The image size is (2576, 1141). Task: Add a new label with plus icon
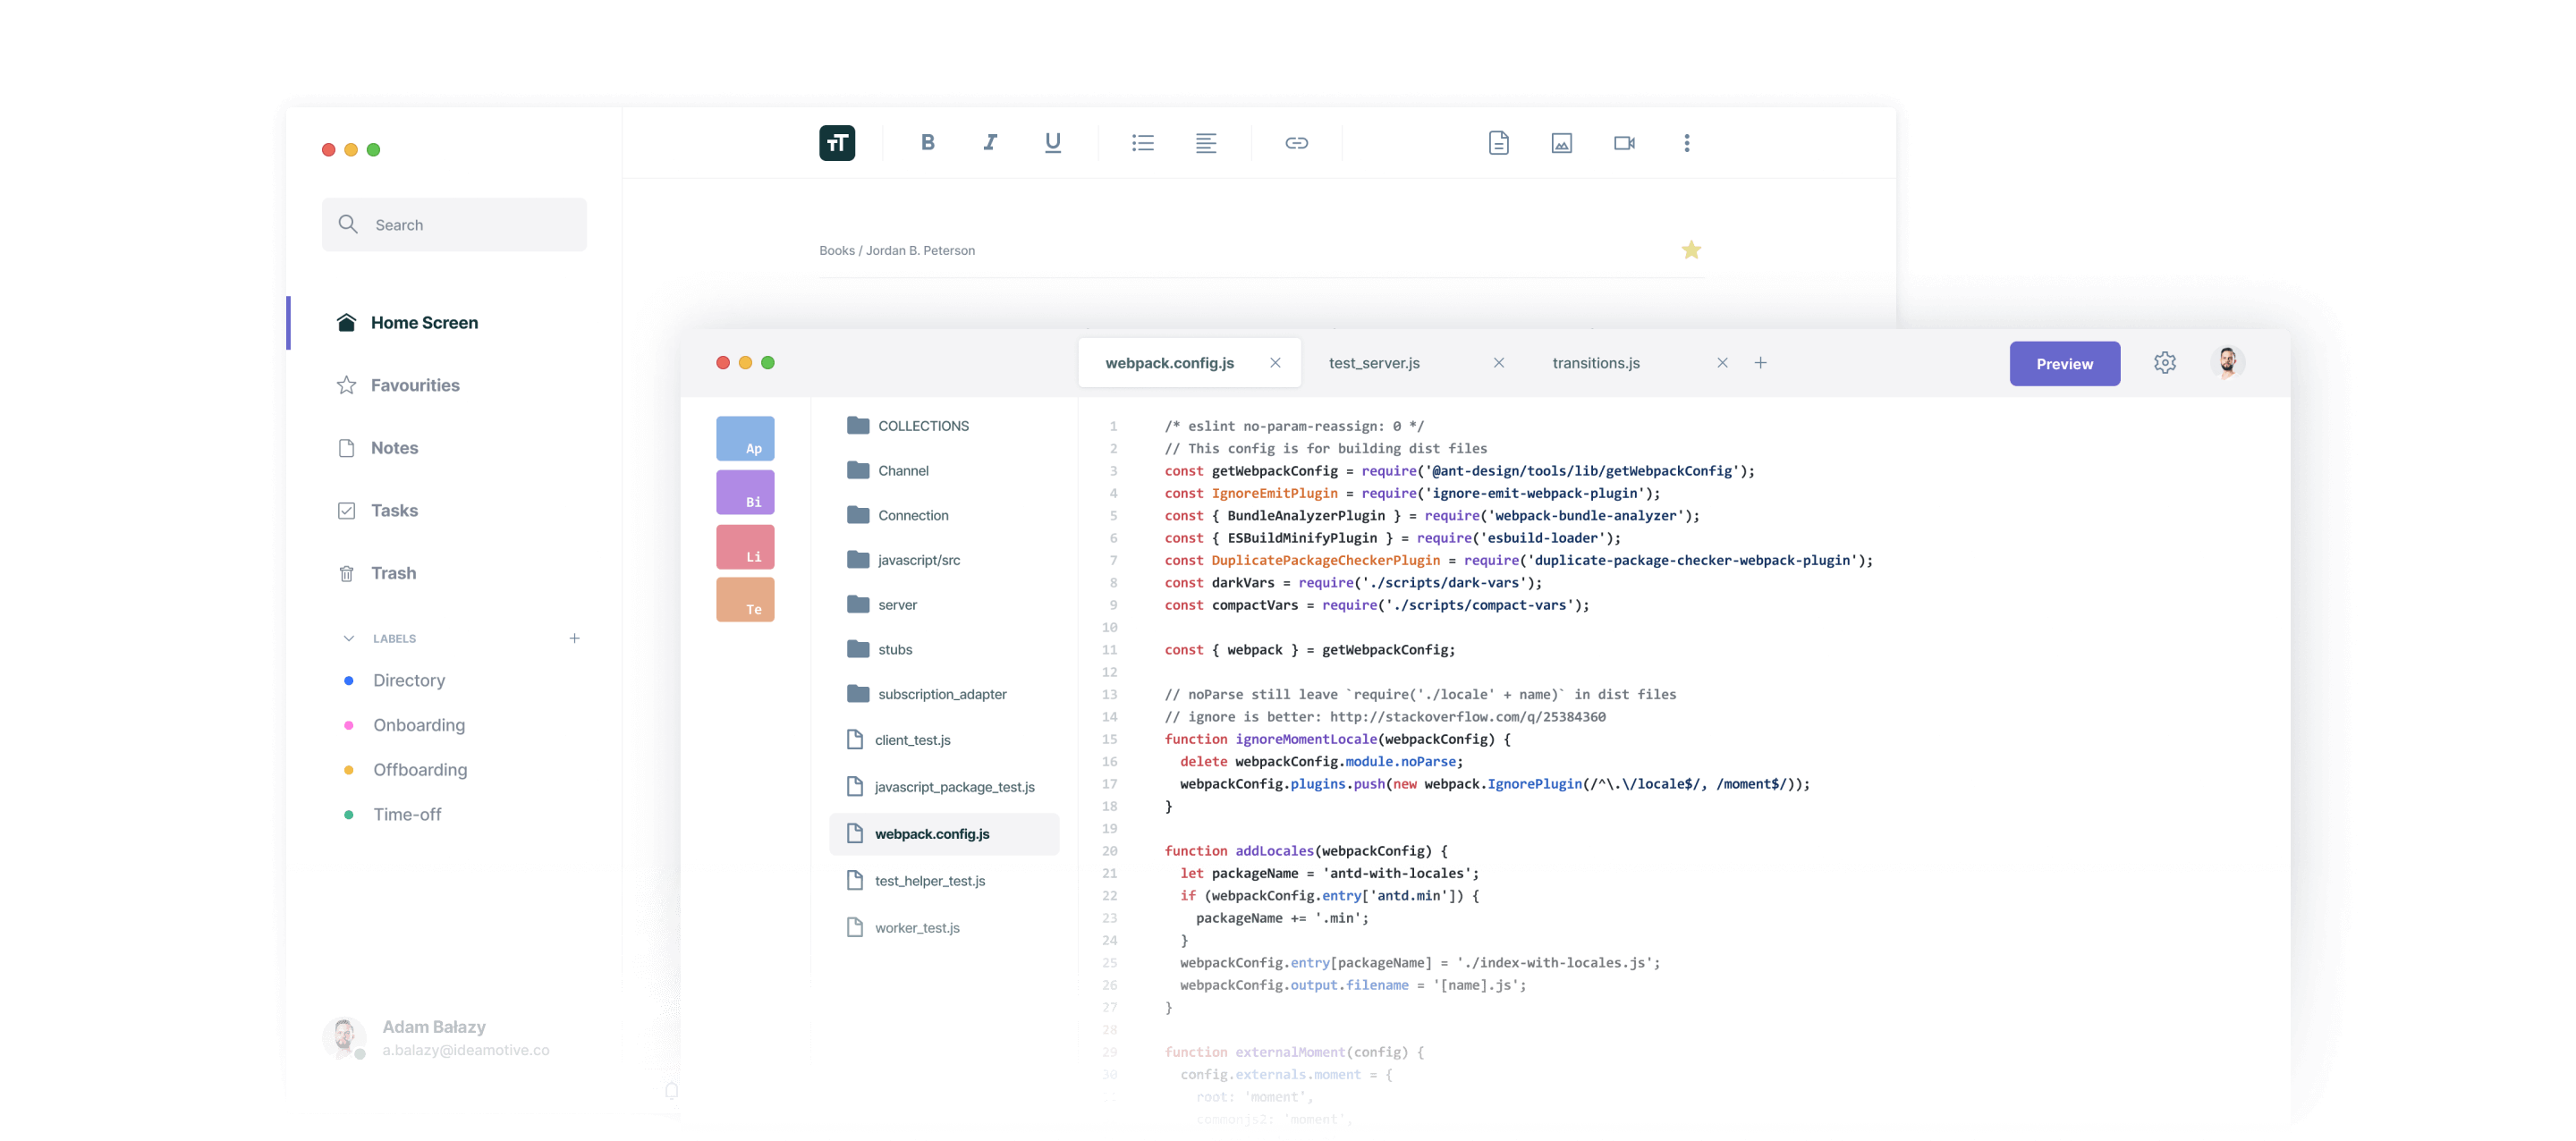[574, 638]
